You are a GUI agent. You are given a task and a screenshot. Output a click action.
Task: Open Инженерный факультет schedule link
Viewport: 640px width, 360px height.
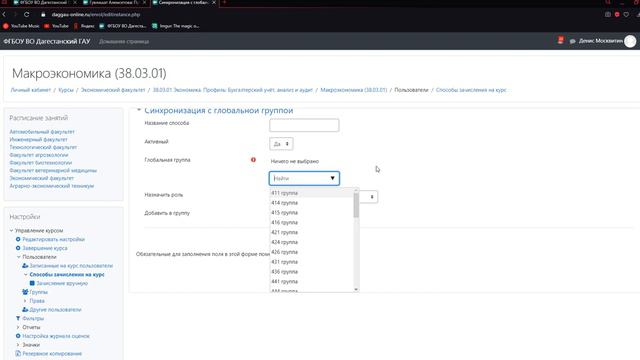click(x=38, y=140)
